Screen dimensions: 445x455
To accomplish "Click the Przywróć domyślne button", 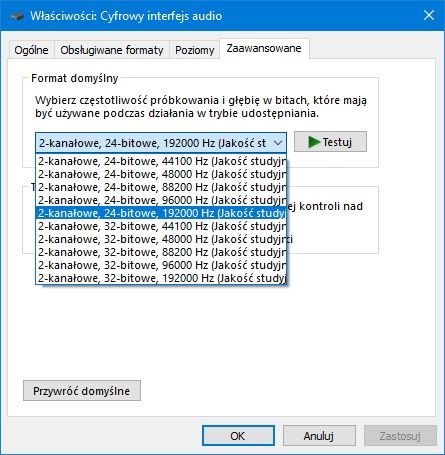I will coord(82,391).
